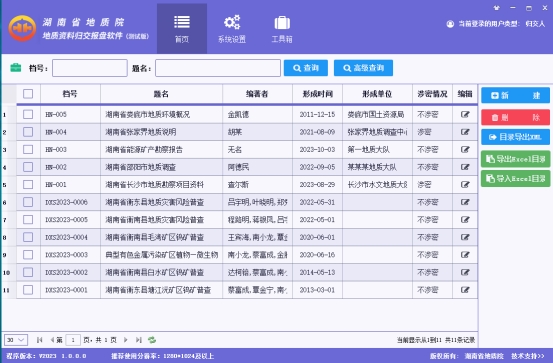The image size is (553, 363).
Task: Check the box for row HN-001
Action: [x=28, y=184]
